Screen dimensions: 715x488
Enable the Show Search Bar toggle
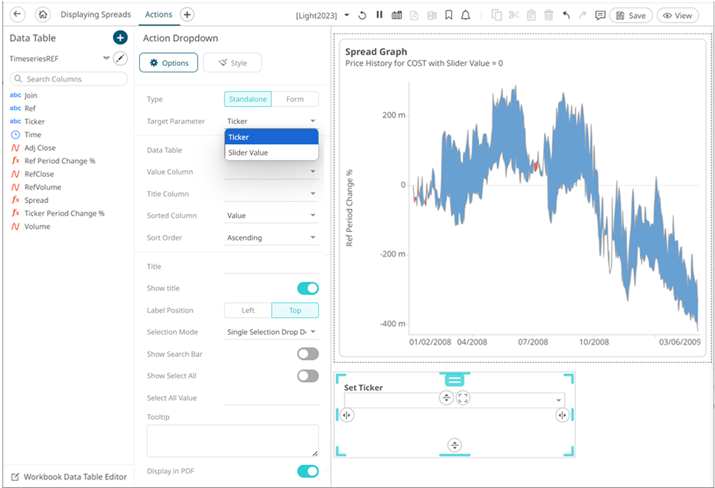point(308,353)
